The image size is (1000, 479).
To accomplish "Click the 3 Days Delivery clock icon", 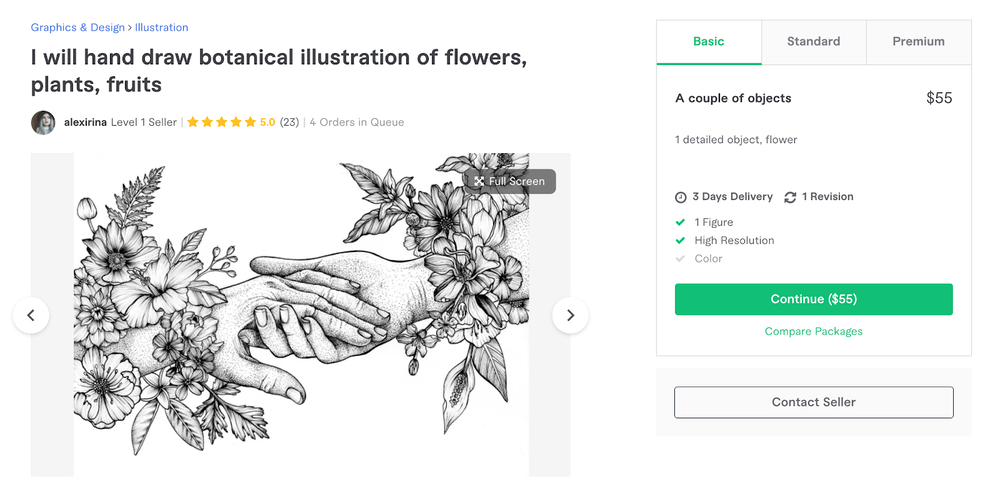I will tap(681, 197).
